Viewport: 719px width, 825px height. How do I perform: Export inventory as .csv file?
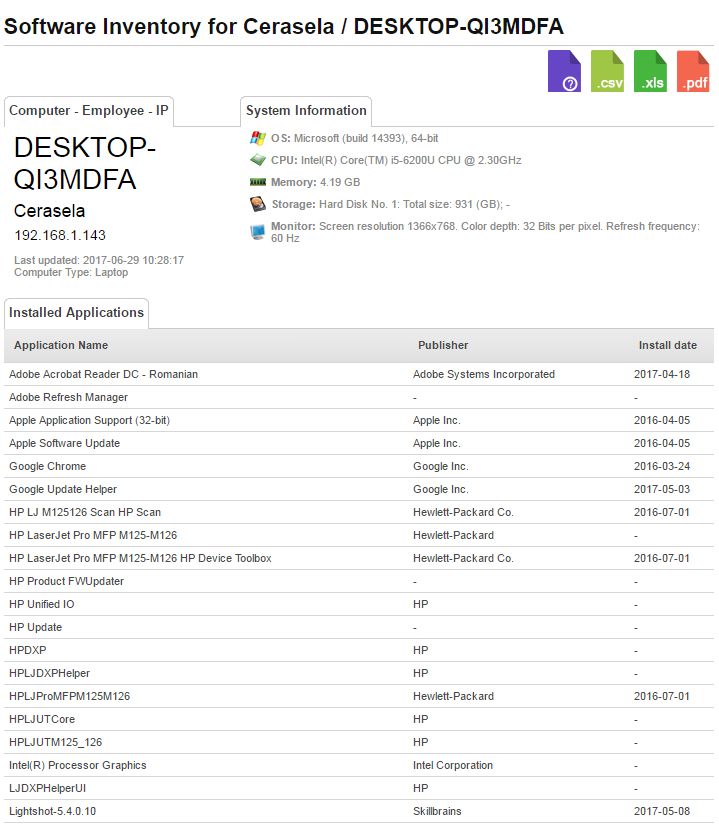point(607,71)
